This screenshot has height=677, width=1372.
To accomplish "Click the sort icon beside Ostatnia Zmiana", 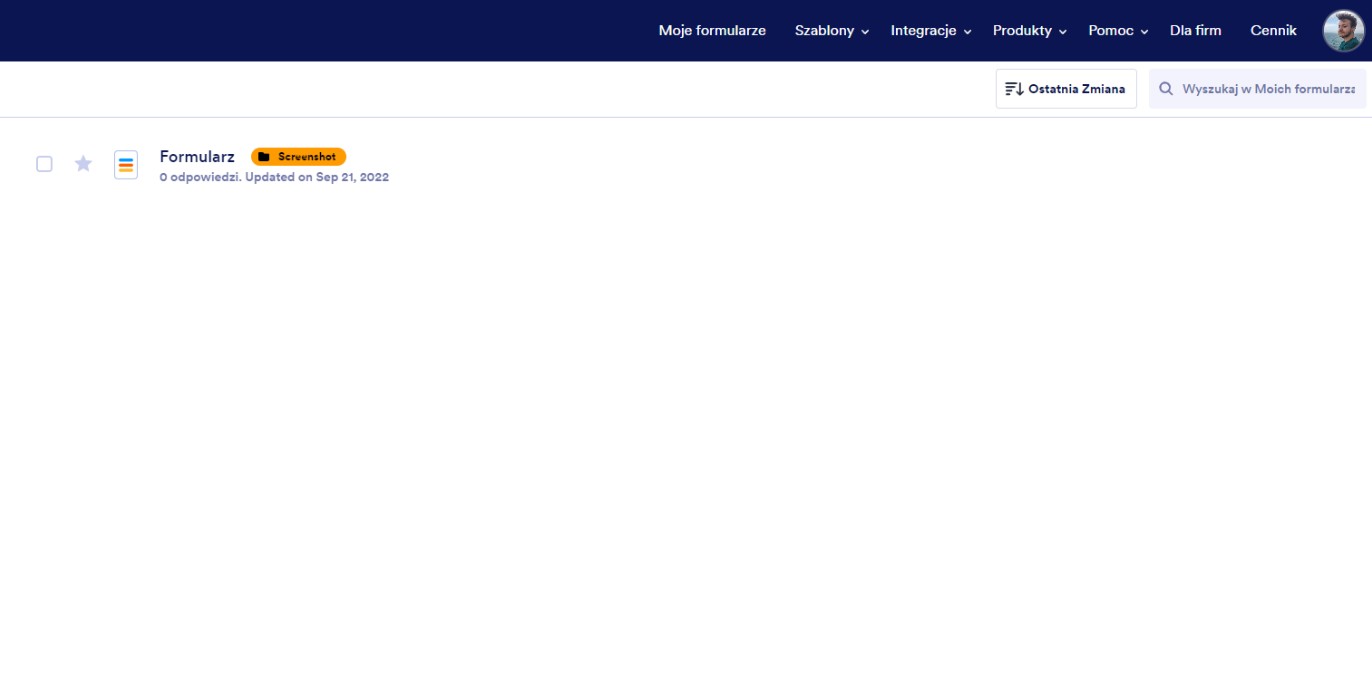I will (x=1014, y=89).
